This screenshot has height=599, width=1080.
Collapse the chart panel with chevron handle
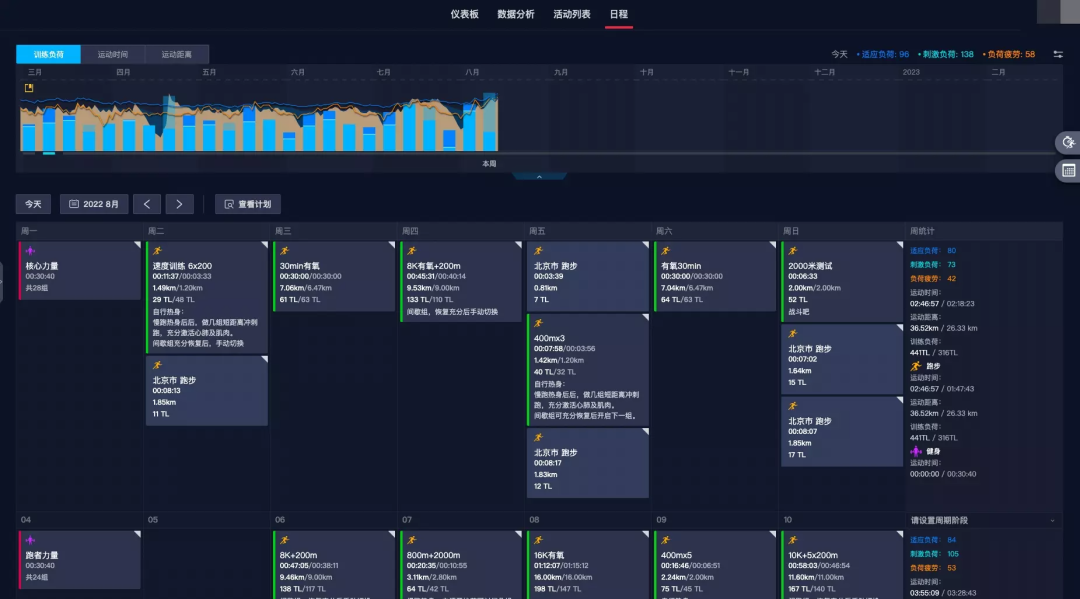539,177
